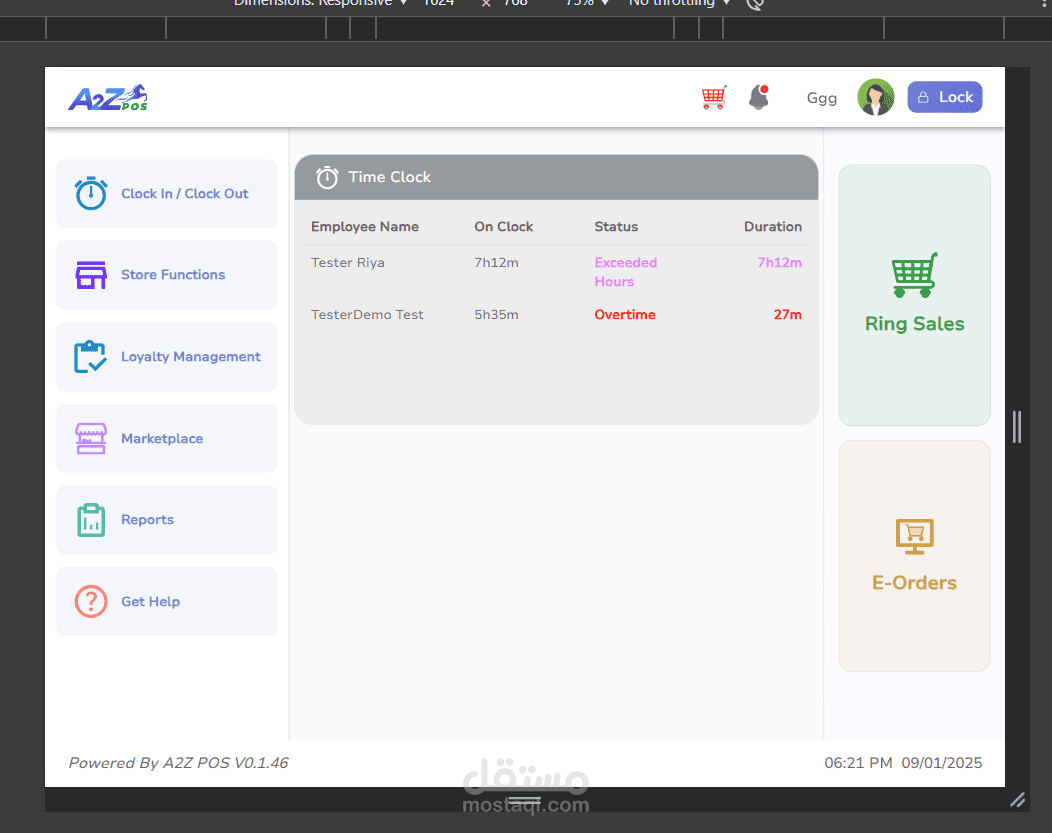Image resolution: width=1052 pixels, height=833 pixels.
Task: Click the clipboard check Loyalty icon
Action: [91, 357]
